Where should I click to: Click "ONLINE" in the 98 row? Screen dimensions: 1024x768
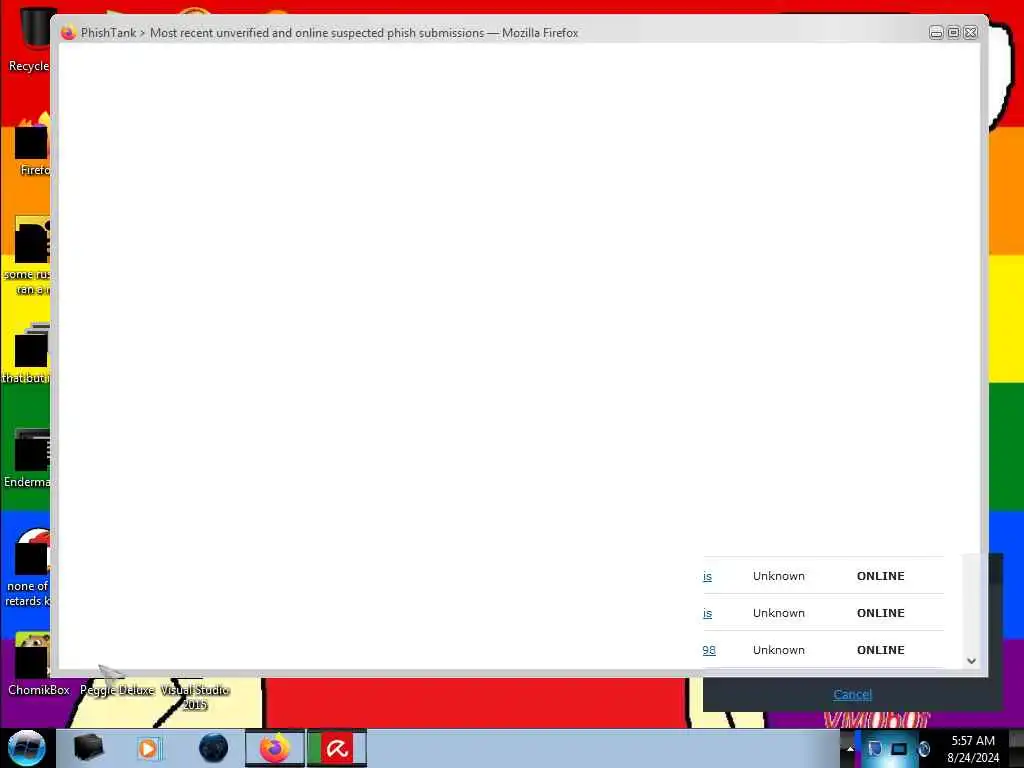(880, 650)
